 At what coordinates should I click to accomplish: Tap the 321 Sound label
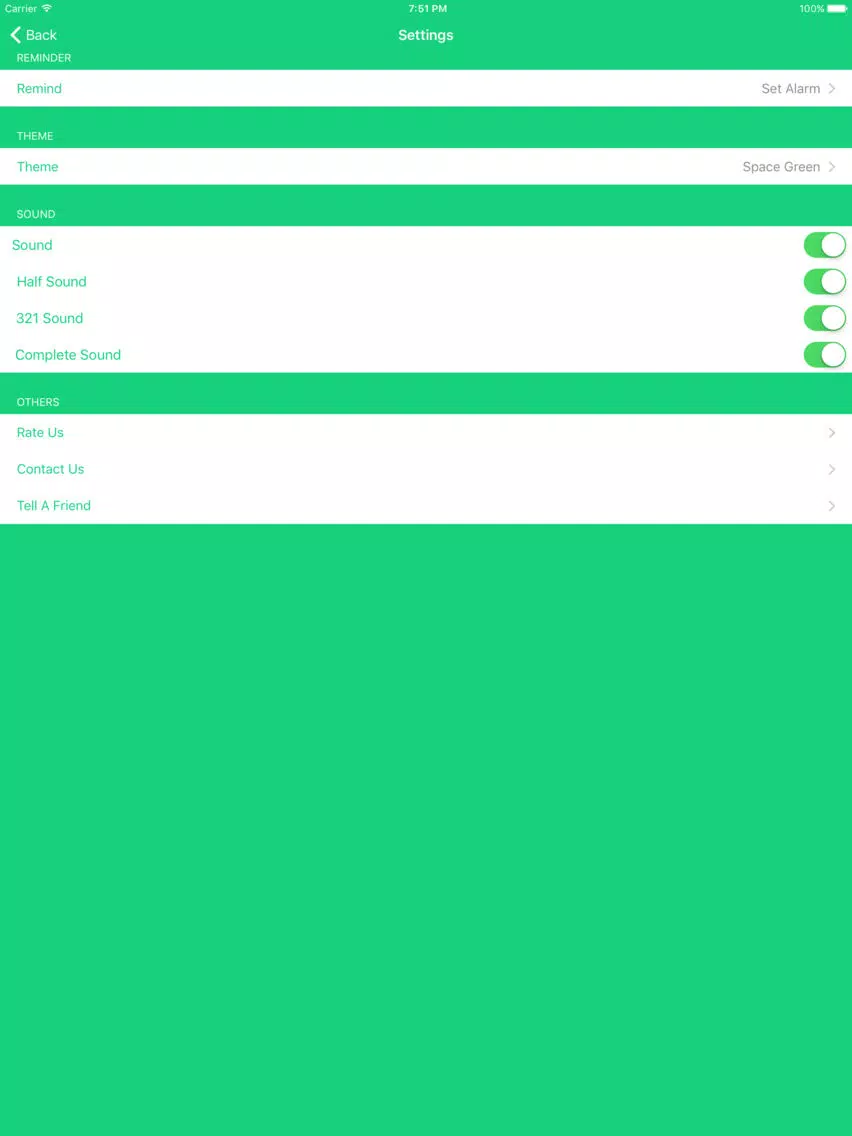pos(49,318)
